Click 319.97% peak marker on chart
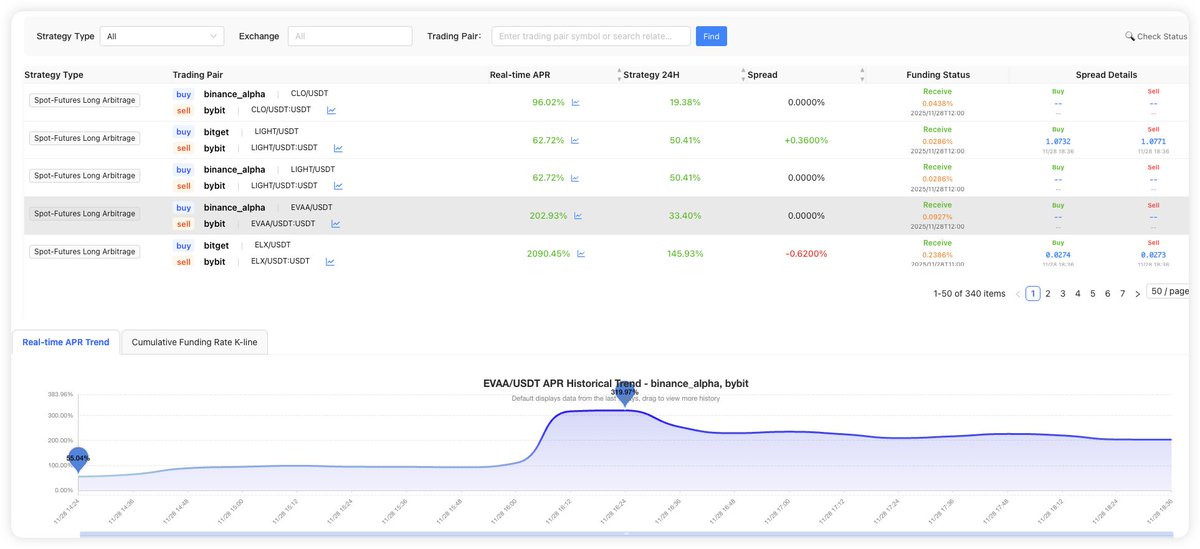This screenshot has height=549, width=1200. pyautogui.click(x=624, y=394)
